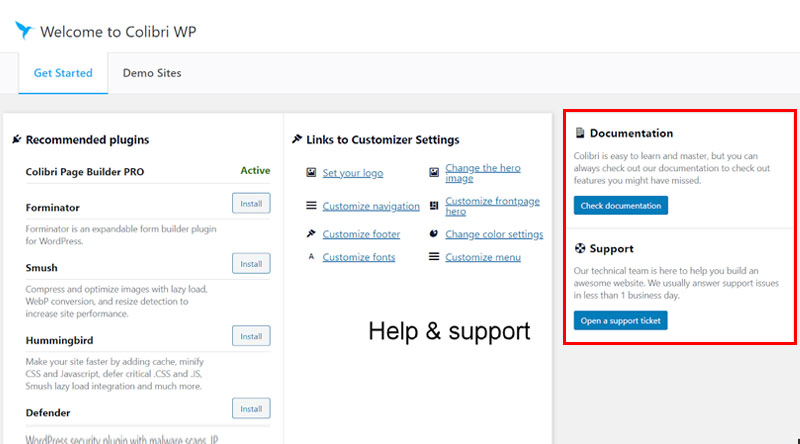Click the layout icon beside Customize frontpage hero
This screenshot has height=444, width=800.
pos(434,206)
